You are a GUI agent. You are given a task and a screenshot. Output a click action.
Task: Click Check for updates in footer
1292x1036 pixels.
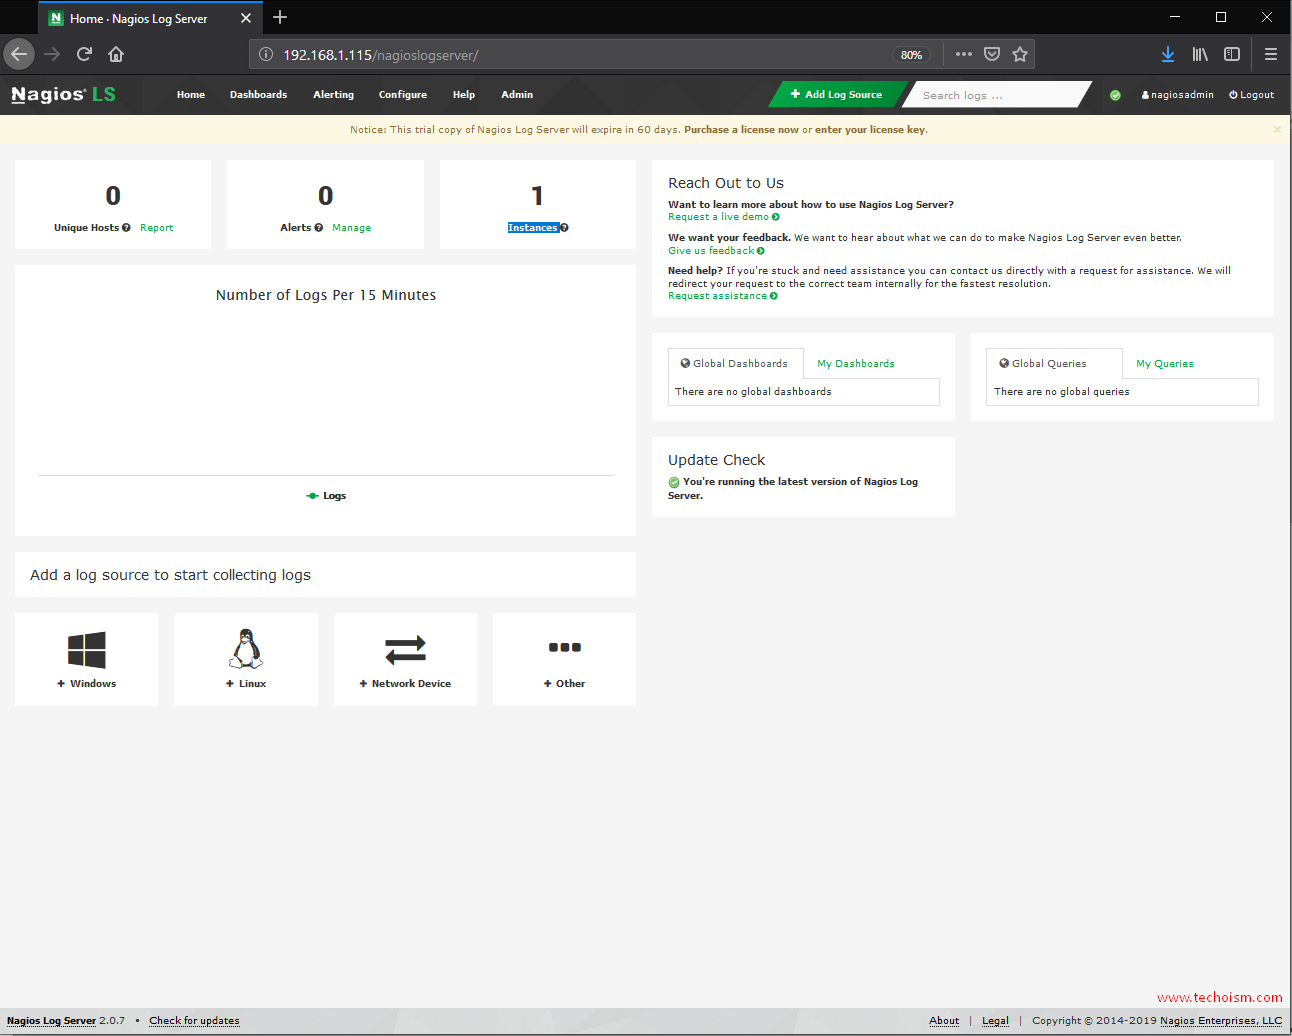[194, 1021]
